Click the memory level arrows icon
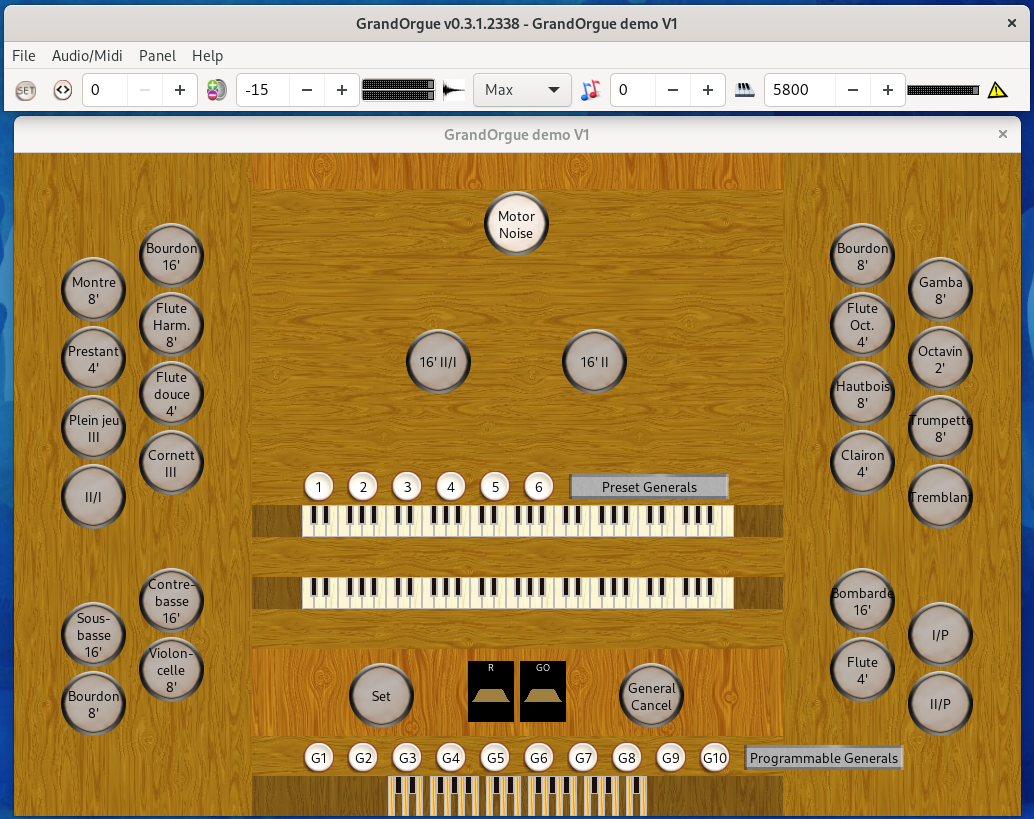The width and height of the screenshot is (1034, 819). point(63,90)
